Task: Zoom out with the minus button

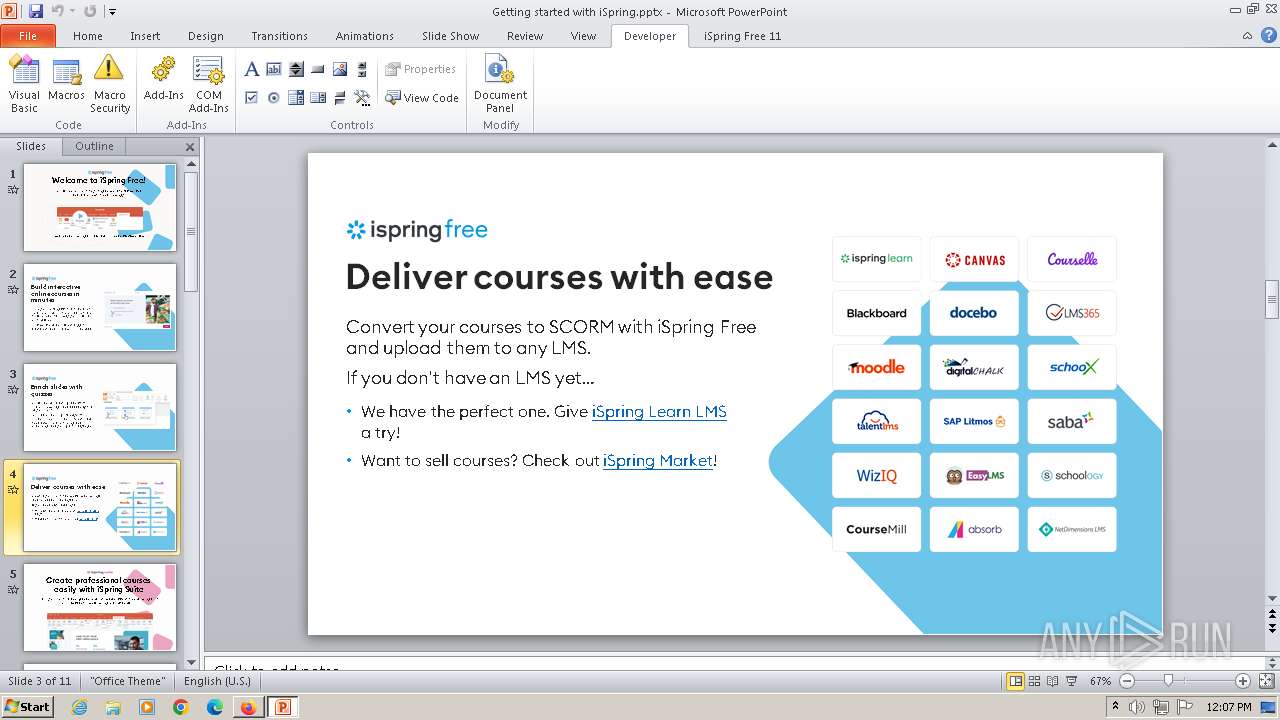Action: (1127, 681)
